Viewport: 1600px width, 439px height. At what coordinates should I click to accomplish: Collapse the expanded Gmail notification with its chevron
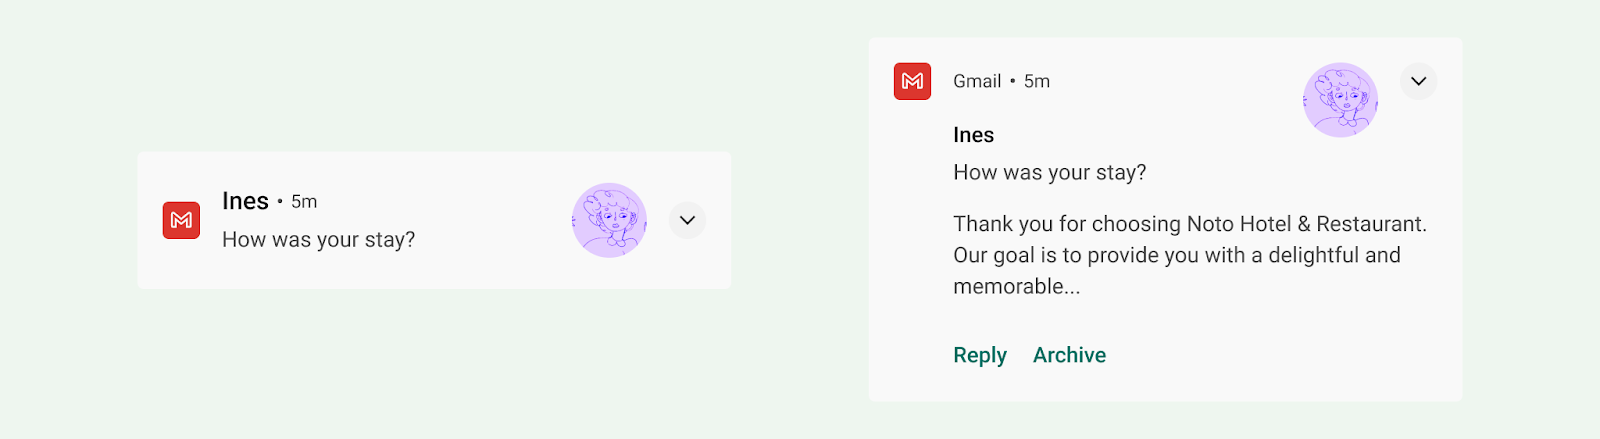pos(1418,81)
